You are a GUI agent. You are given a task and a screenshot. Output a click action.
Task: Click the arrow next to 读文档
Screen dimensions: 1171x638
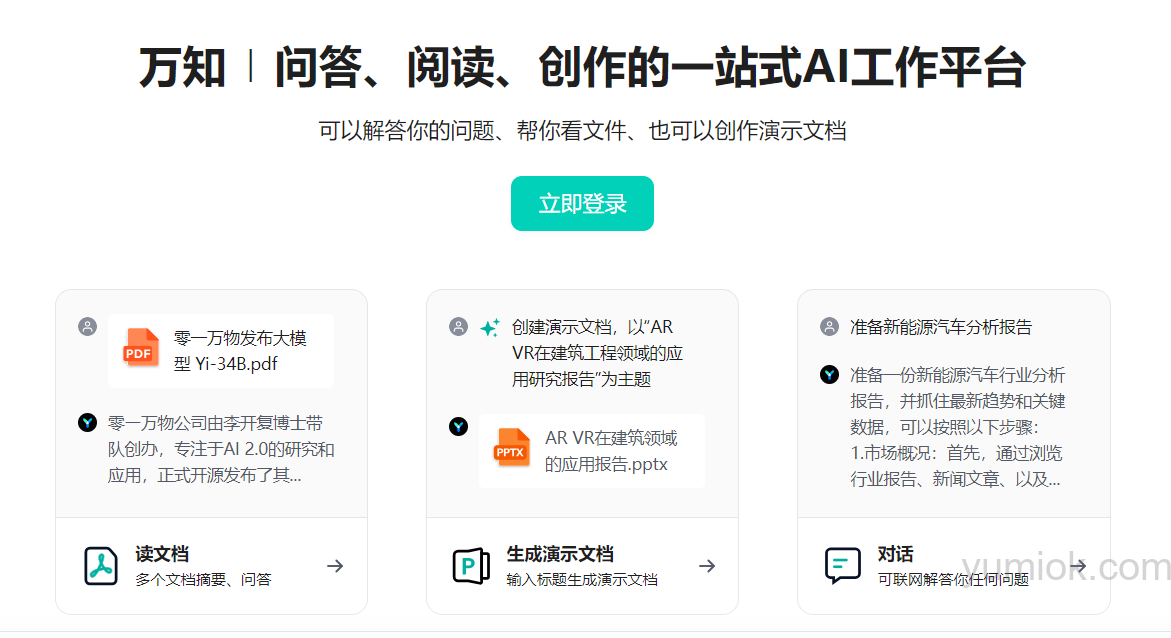(x=335, y=566)
